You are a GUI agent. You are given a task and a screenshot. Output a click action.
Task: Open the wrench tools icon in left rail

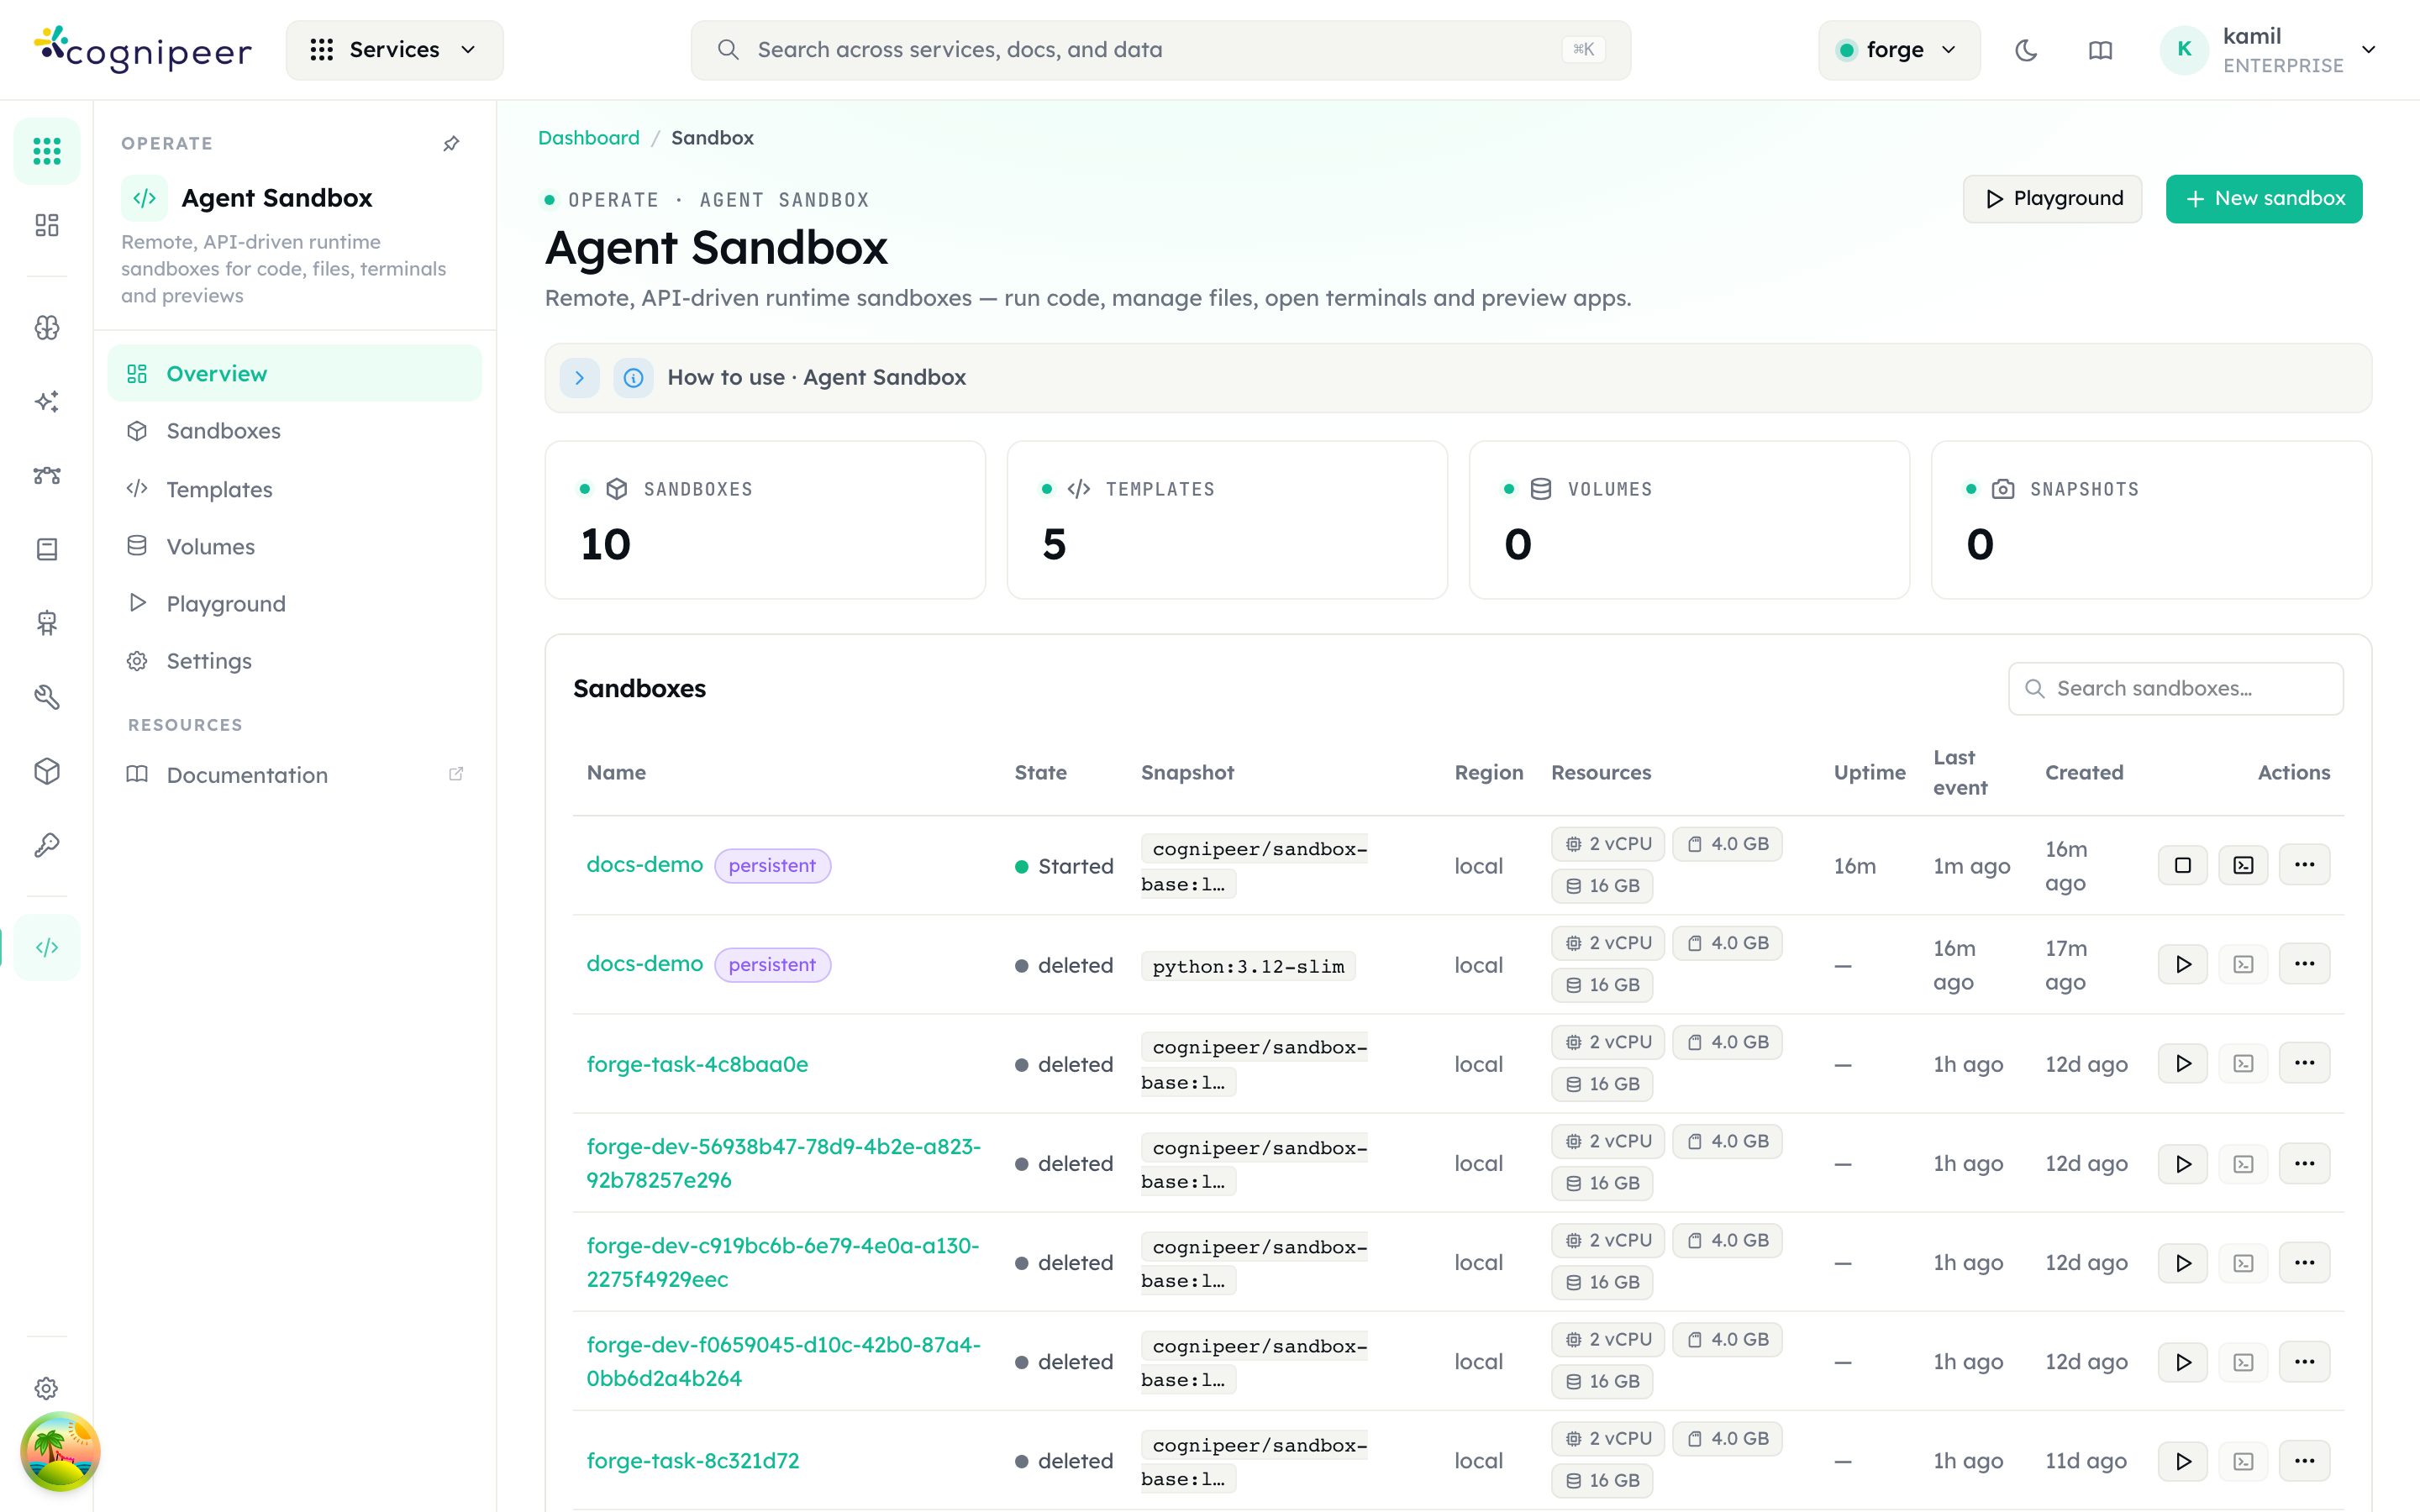(x=47, y=697)
